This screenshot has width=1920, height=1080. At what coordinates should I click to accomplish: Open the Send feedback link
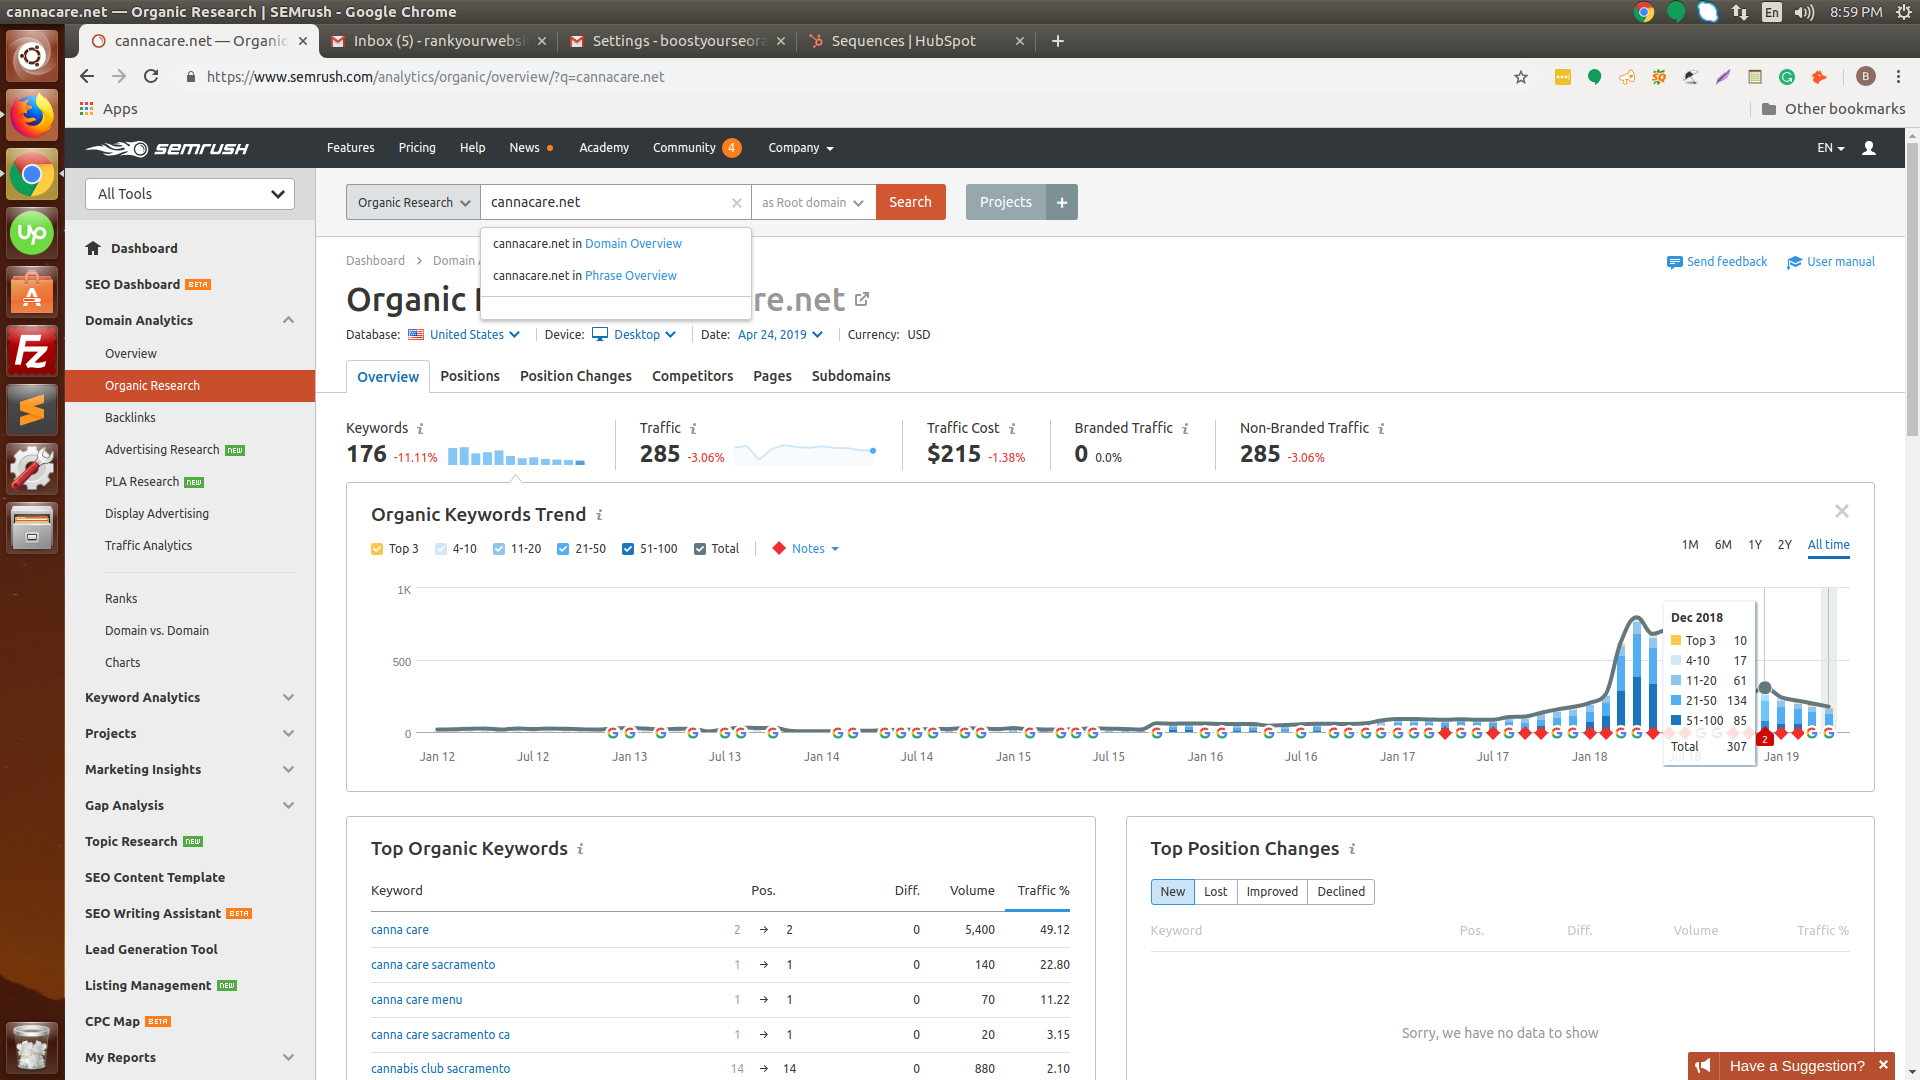[1717, 262]
